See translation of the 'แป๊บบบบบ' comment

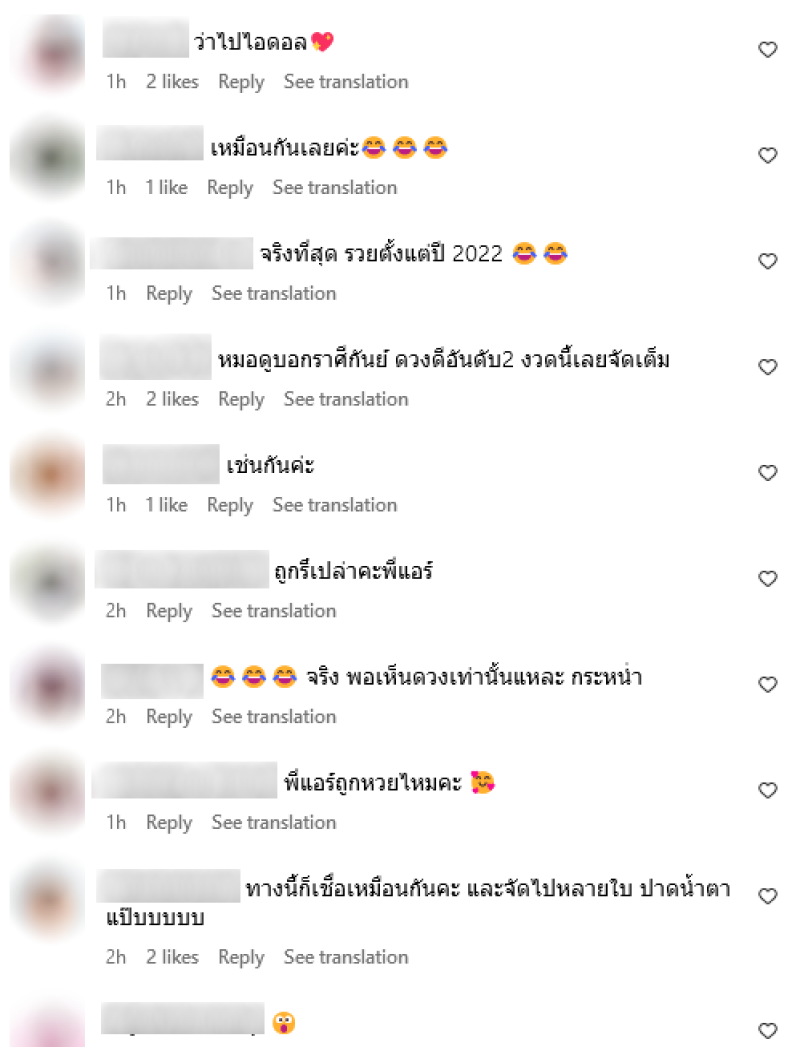point(346,957)
